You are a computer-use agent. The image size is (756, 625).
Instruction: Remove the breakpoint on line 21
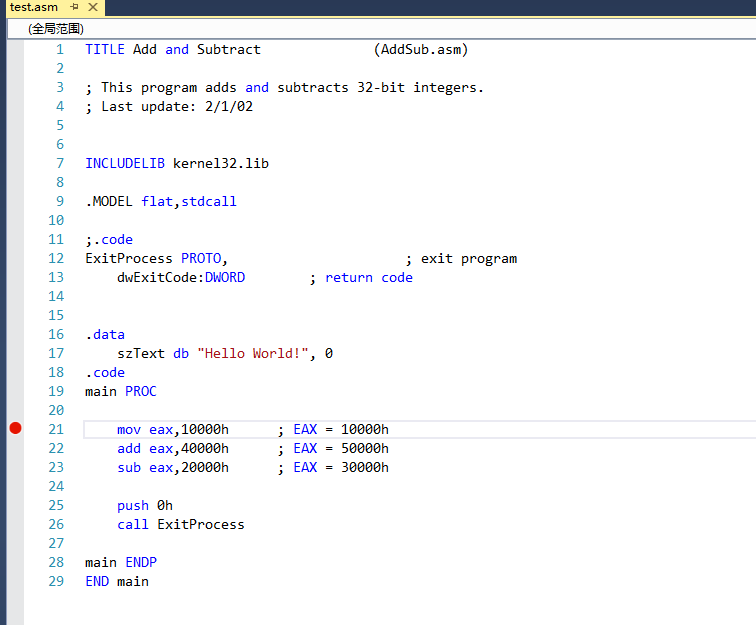15,428
